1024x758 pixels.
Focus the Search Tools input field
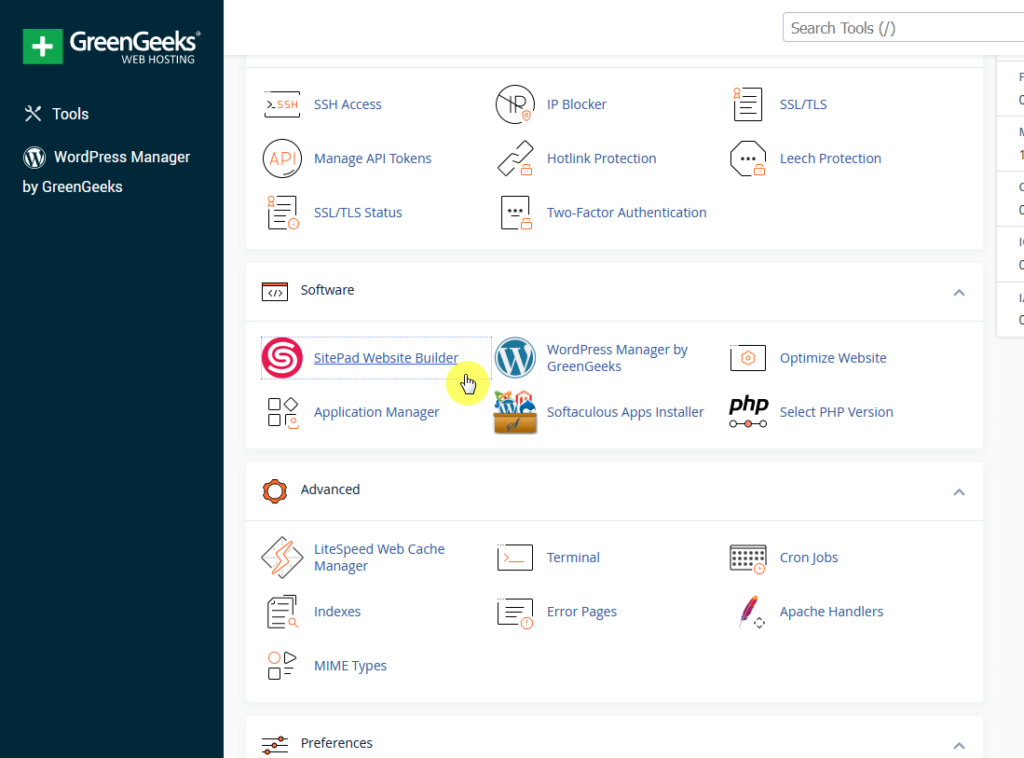[903, 28]
